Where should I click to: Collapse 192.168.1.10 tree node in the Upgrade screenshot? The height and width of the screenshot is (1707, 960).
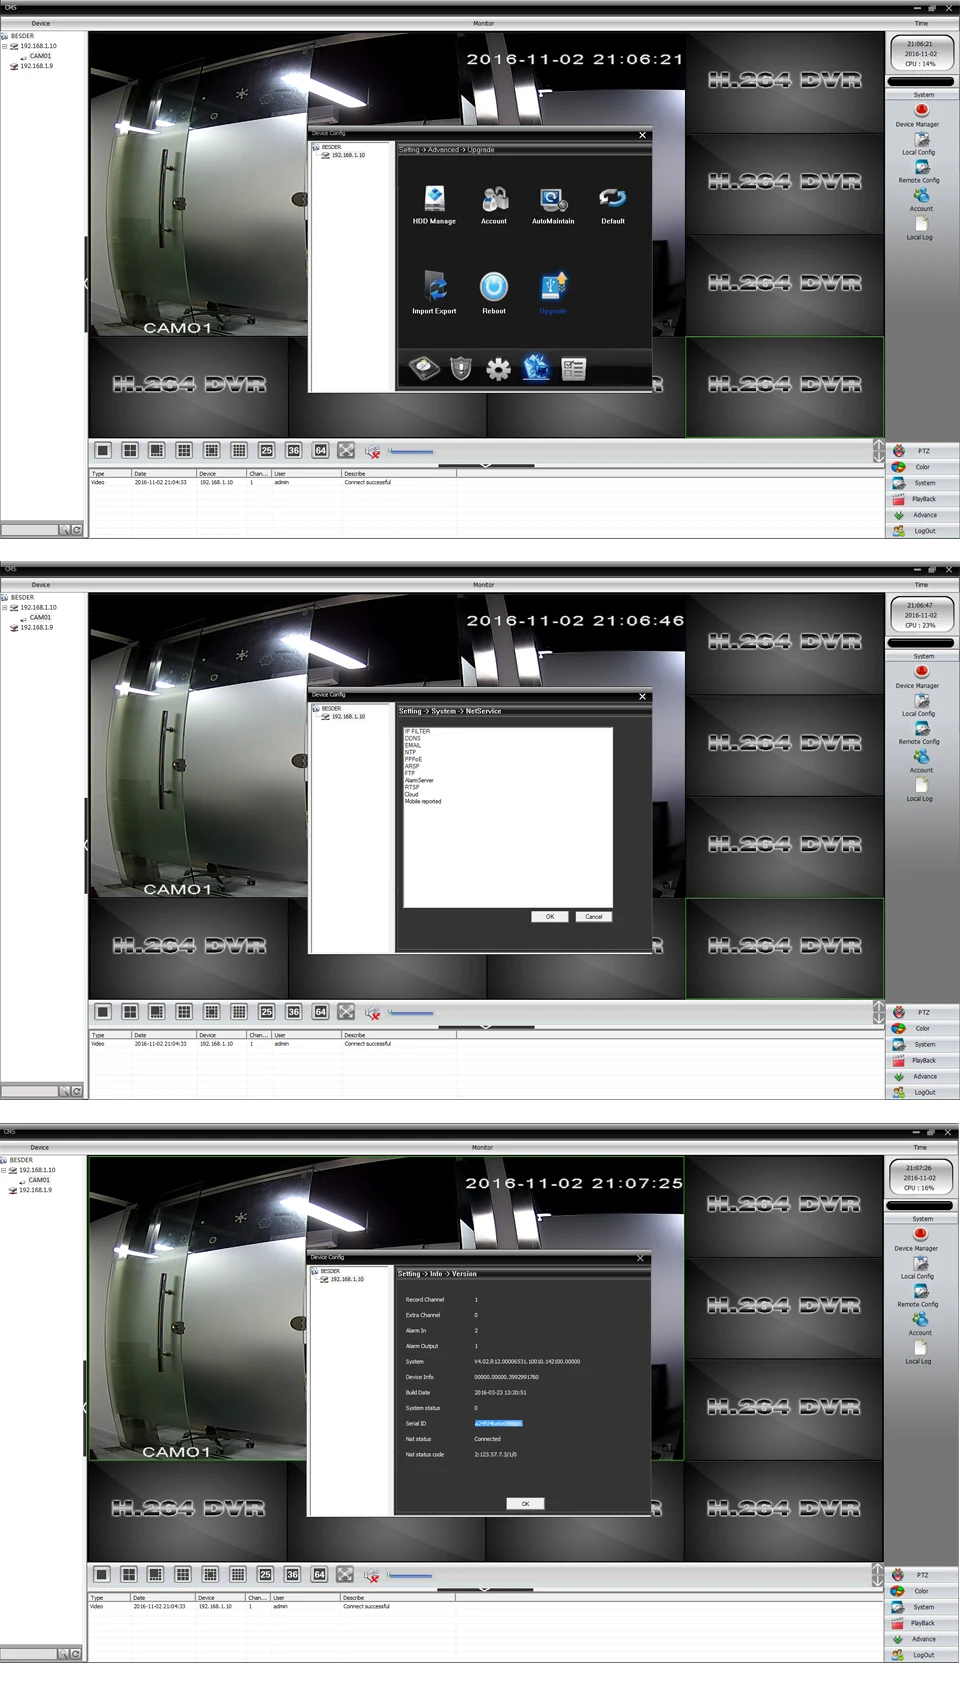(4, 46)
